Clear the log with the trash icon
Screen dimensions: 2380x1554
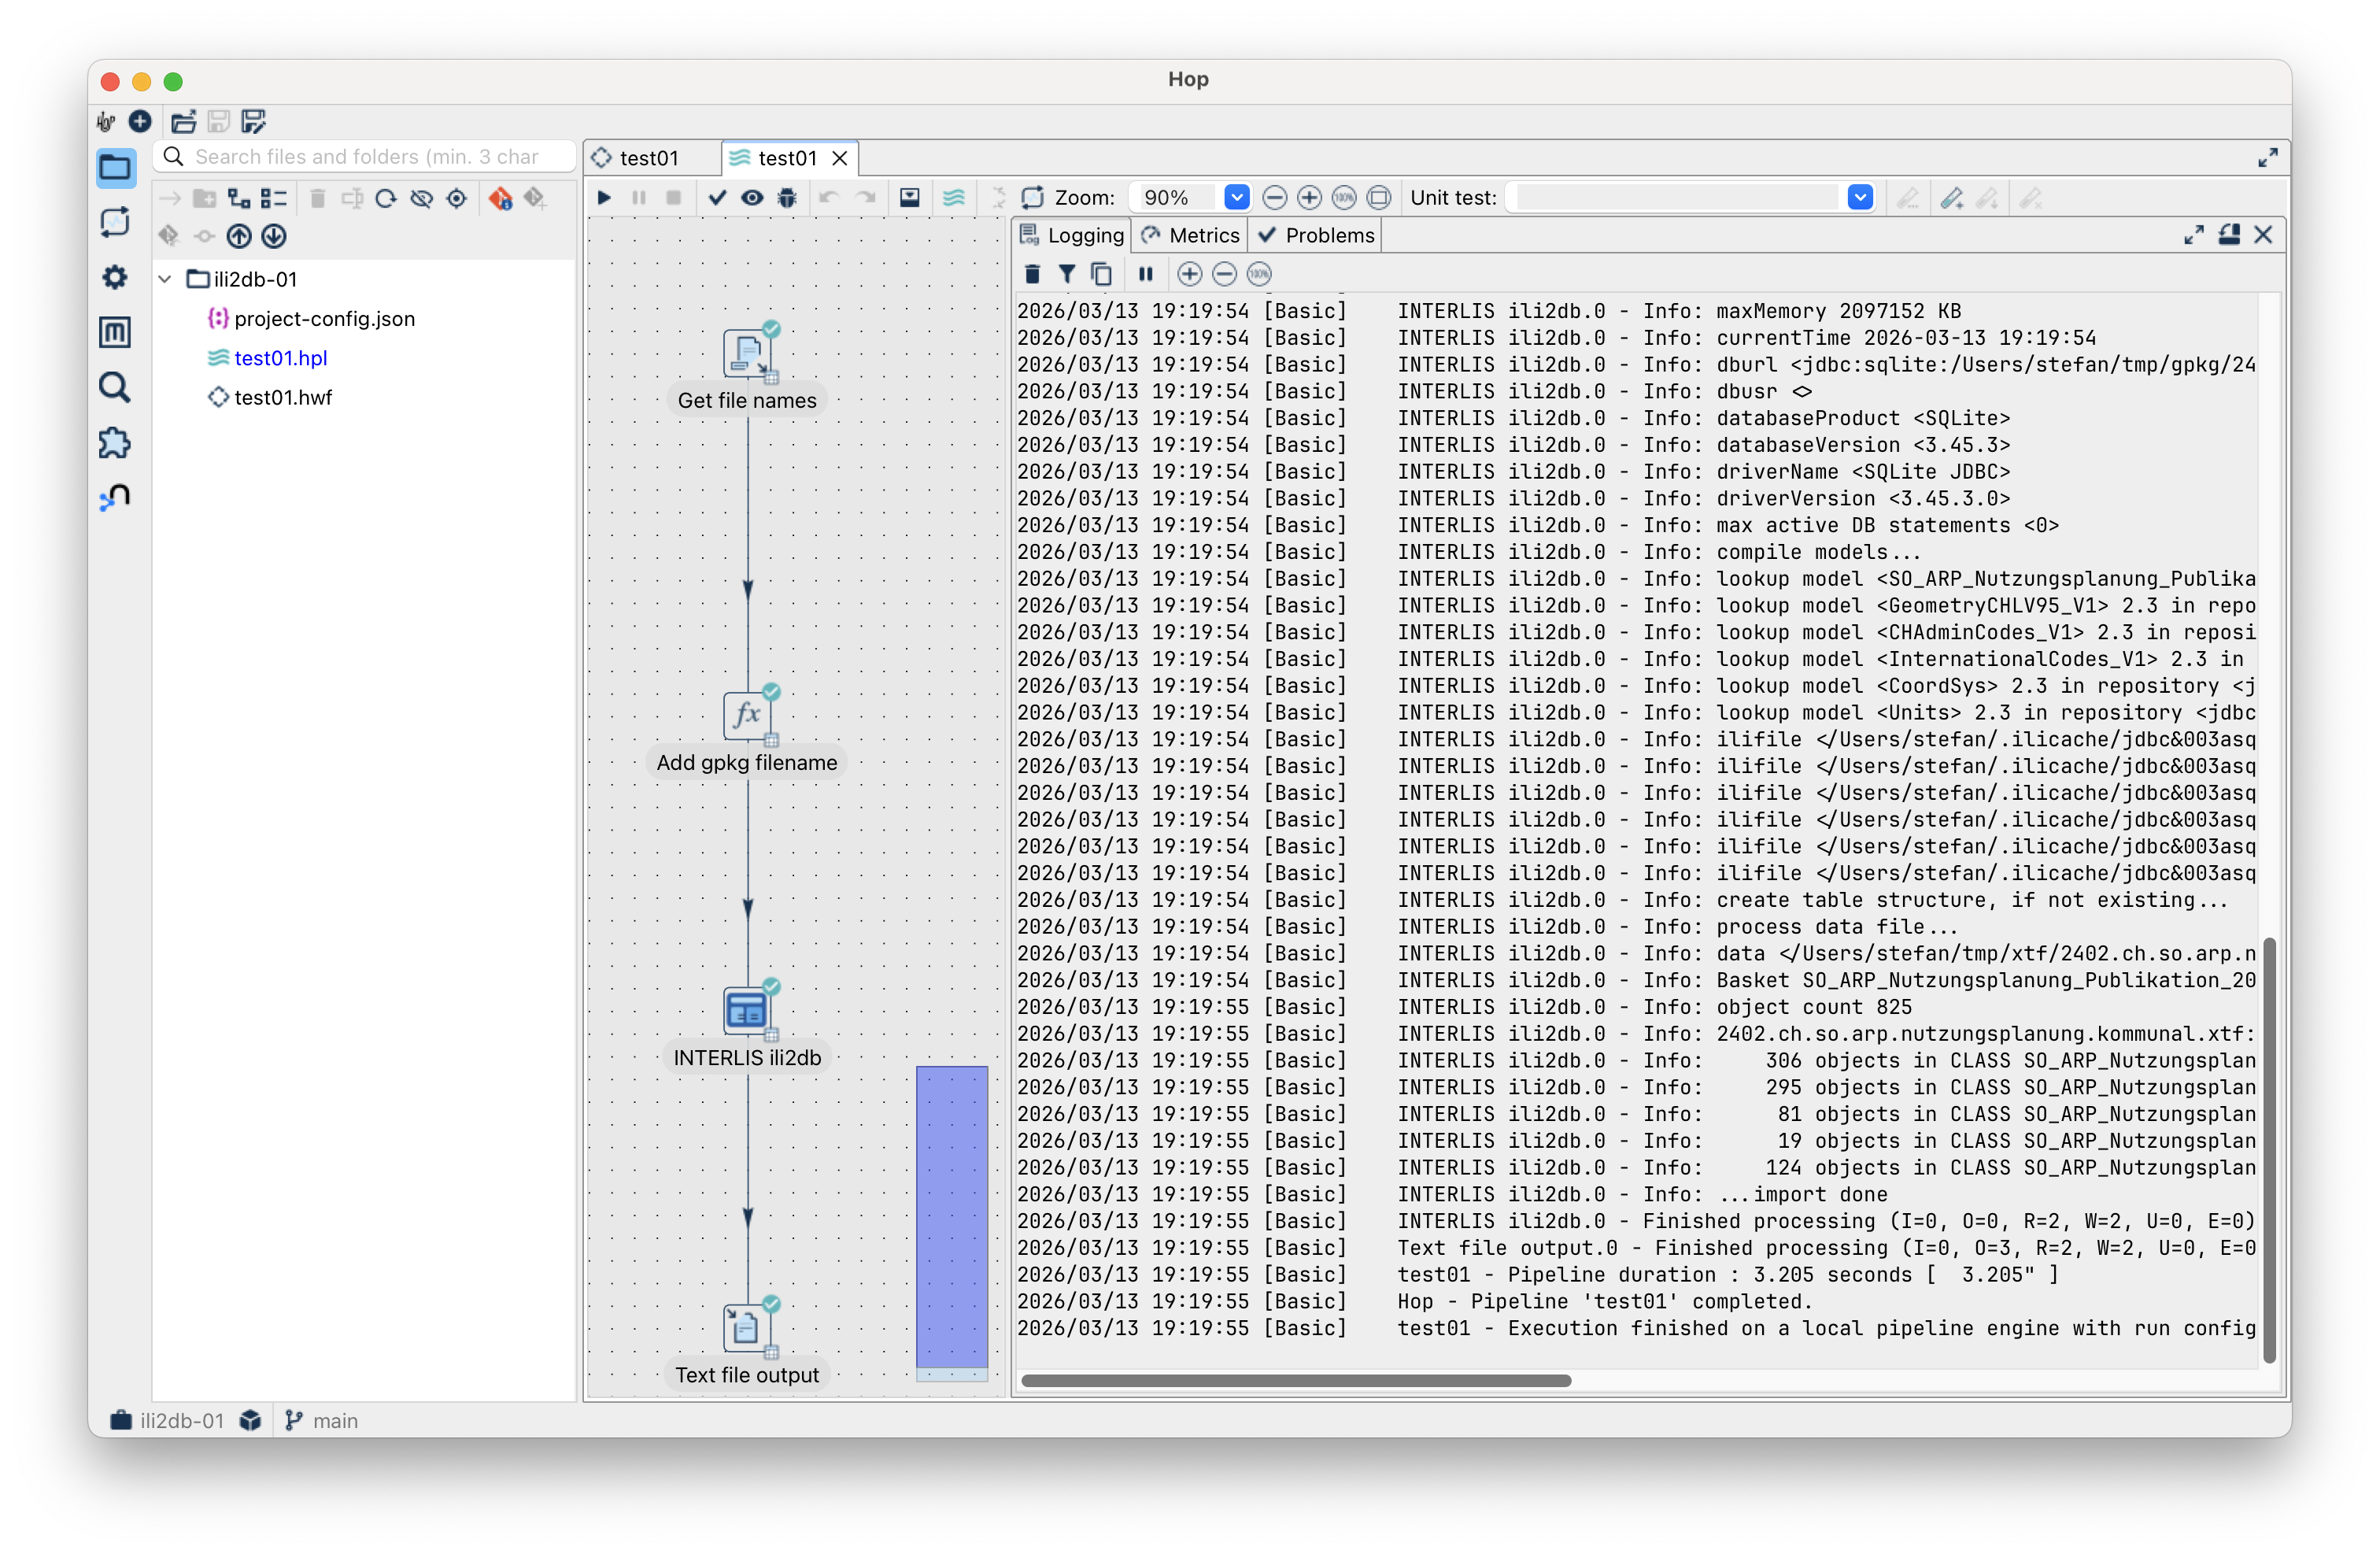1033,274
